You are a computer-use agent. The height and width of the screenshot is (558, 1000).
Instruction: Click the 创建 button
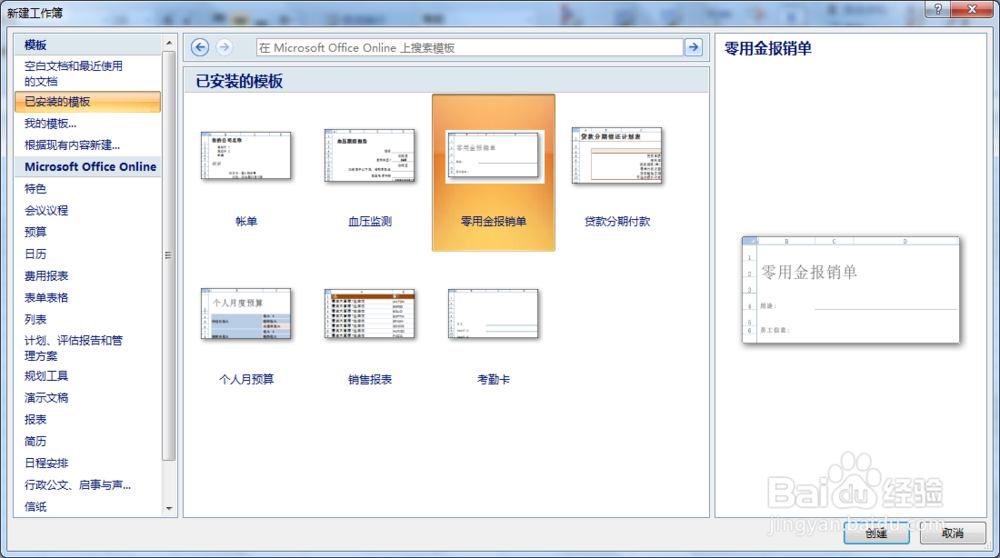tap(876, 533)
